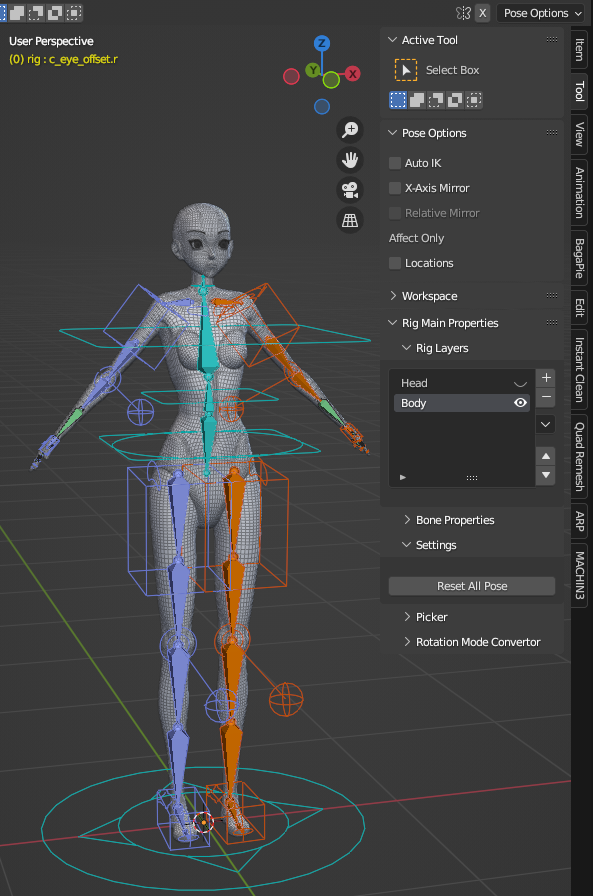This screenshot has height=896, width=593.
Task: Select 'Extend selection' mode in Active Tool panel
Action: (x=417, y=100)
